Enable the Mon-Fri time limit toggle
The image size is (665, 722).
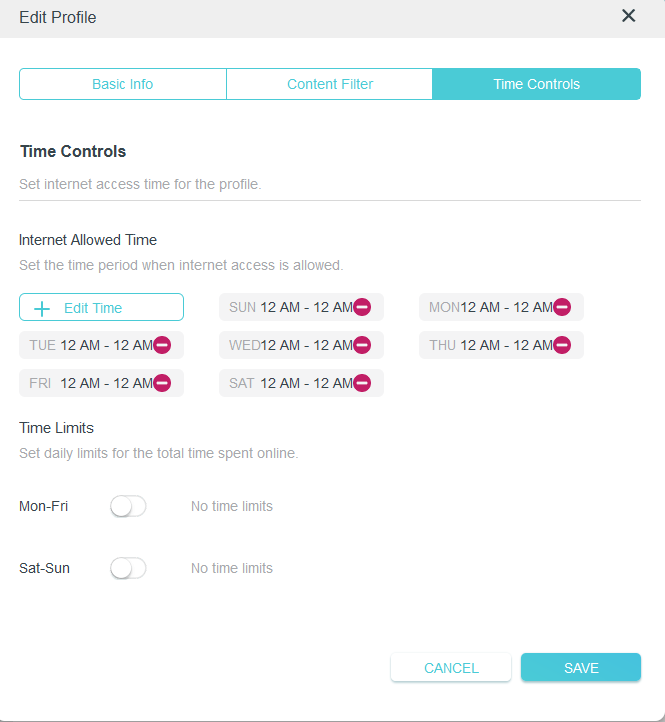[x=128, y=507]
